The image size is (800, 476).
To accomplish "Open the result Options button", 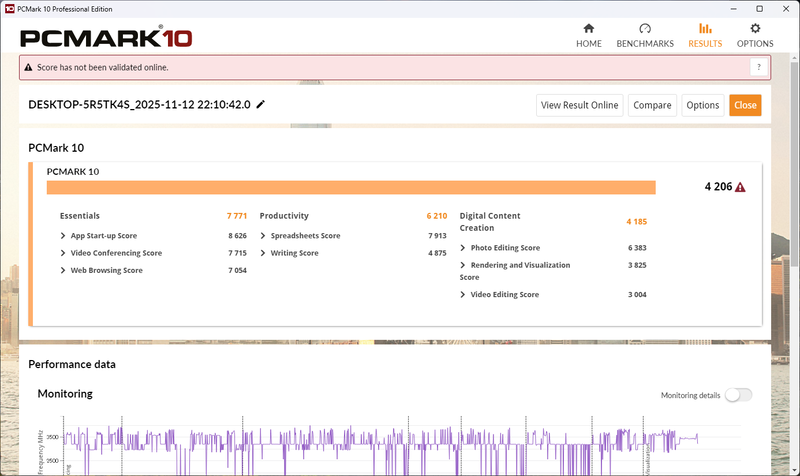I will [703, 105].
